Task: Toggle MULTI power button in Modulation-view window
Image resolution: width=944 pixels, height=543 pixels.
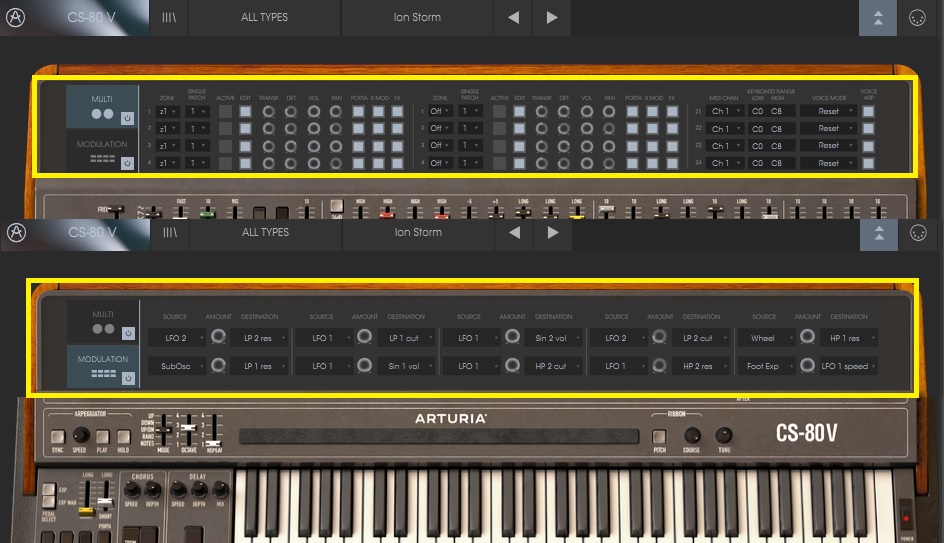Action: click(128, 333)
